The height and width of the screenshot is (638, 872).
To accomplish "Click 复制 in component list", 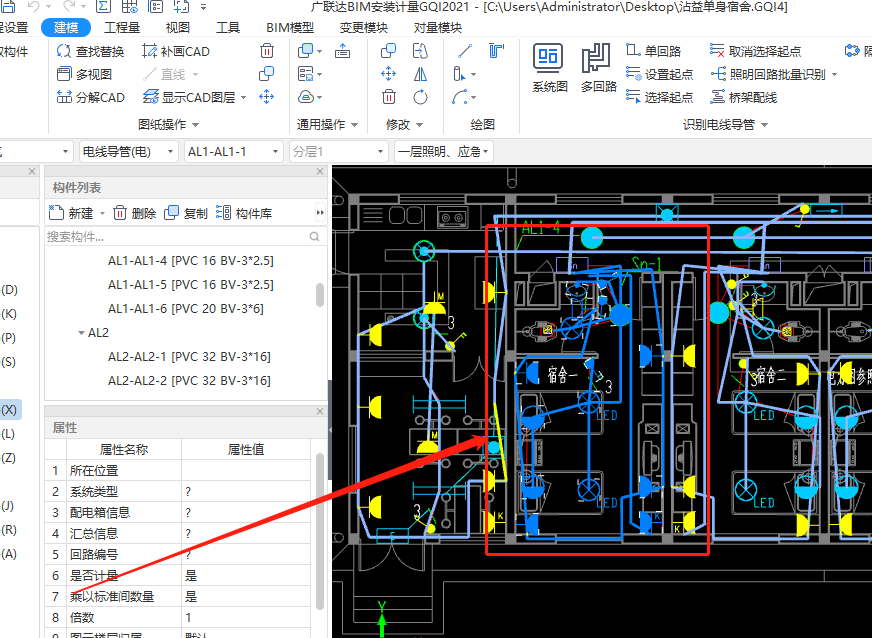I will [x=186, y=213].
